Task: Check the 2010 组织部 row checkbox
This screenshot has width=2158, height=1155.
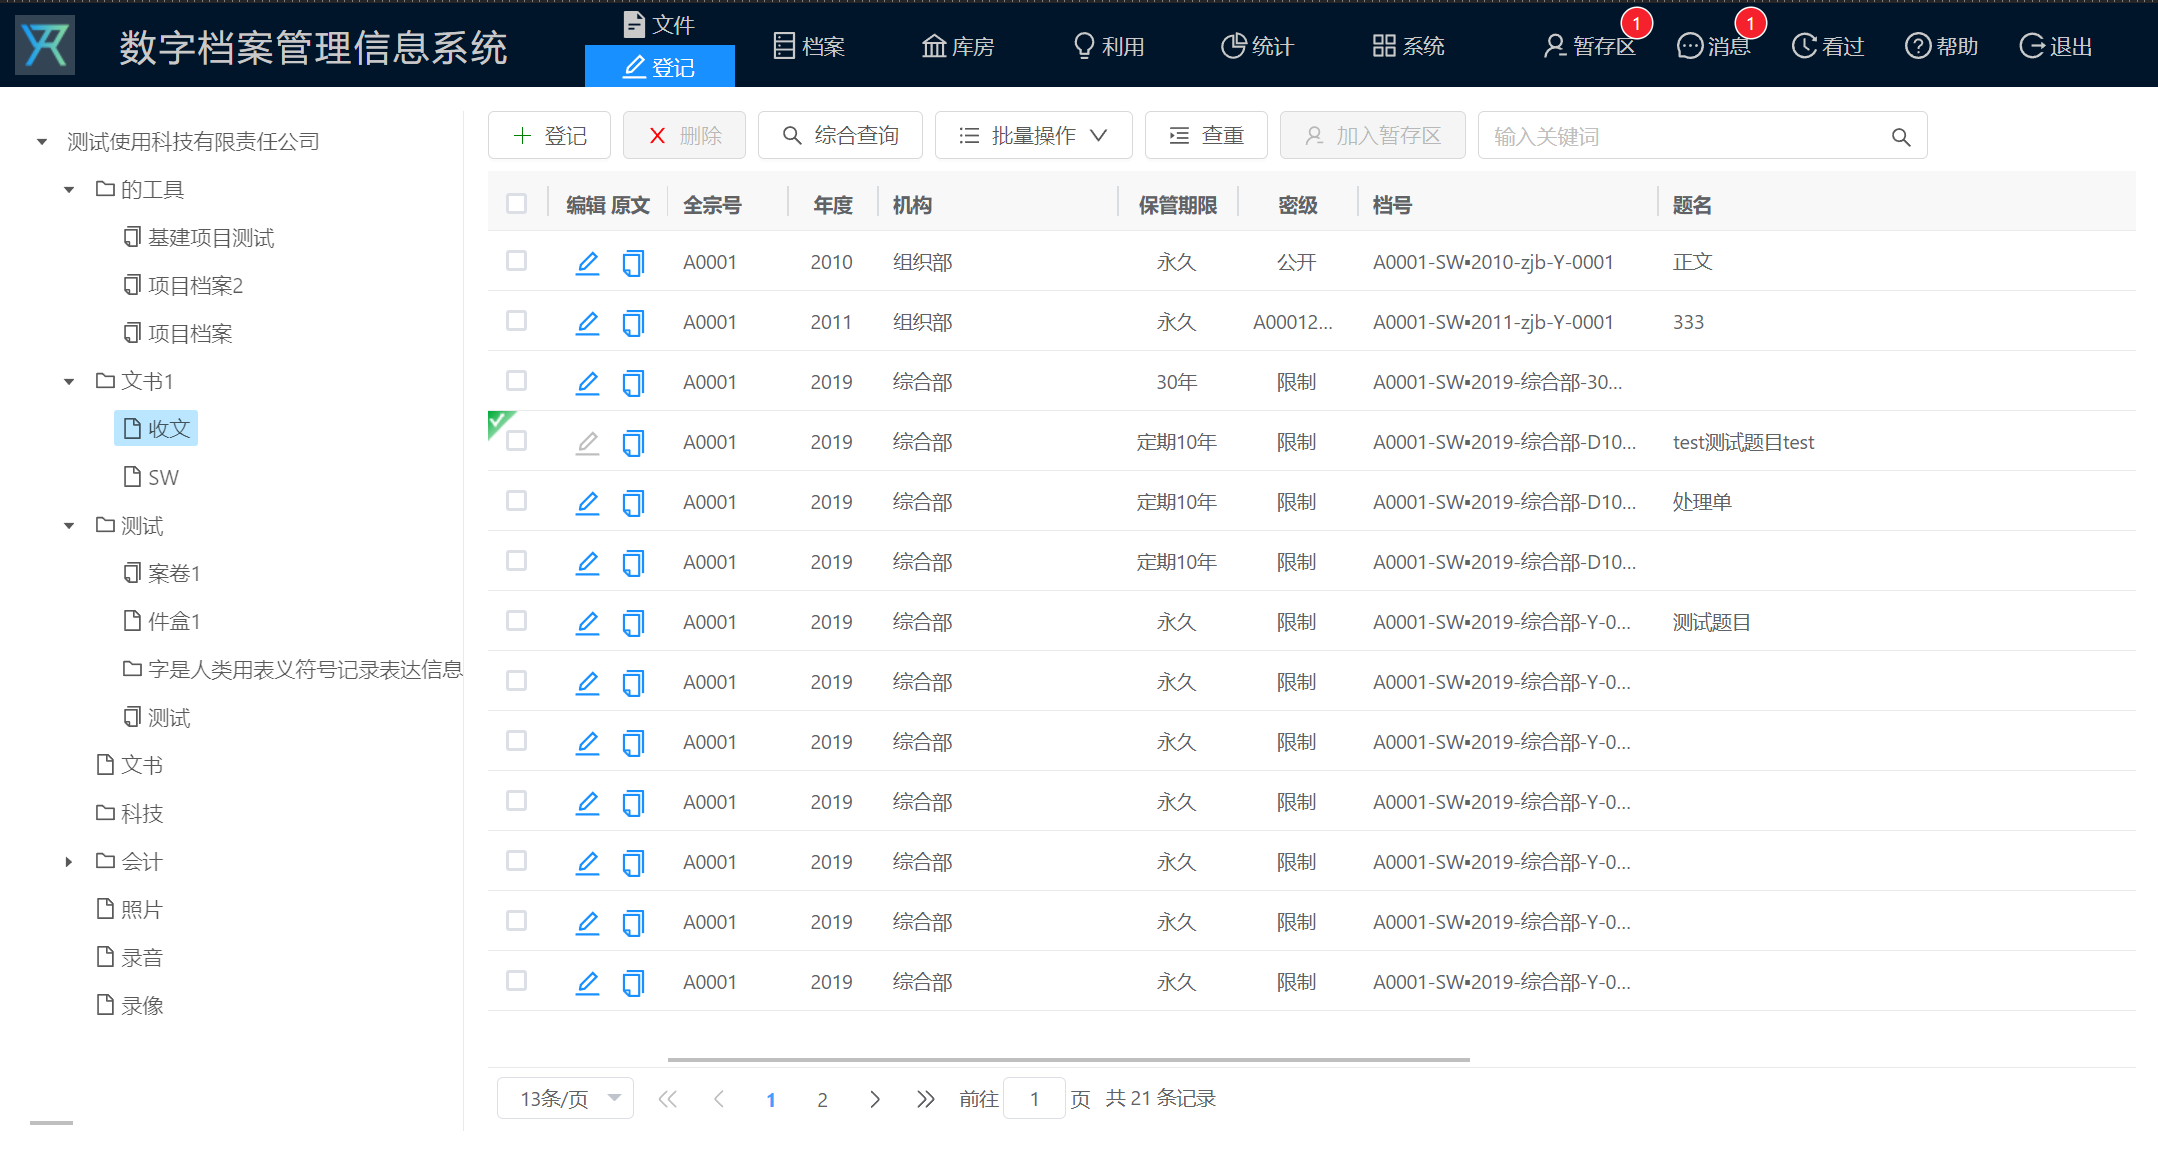Action: click(516, 261)
